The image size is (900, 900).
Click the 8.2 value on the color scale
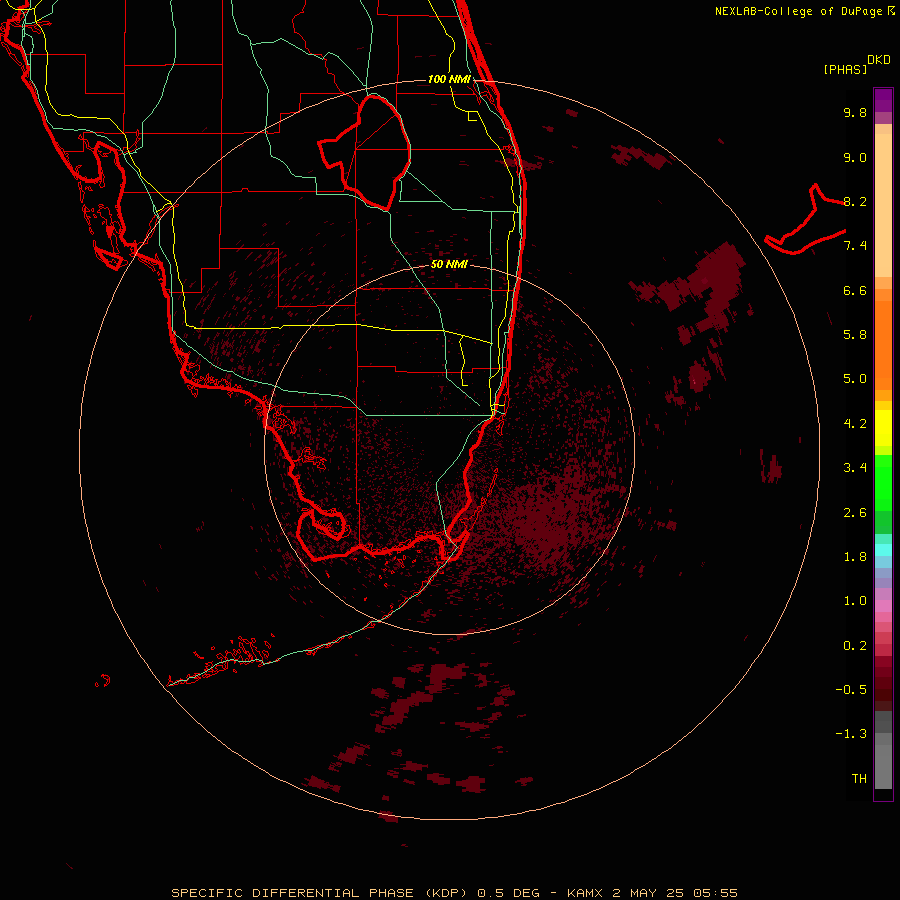click(855, 201)
